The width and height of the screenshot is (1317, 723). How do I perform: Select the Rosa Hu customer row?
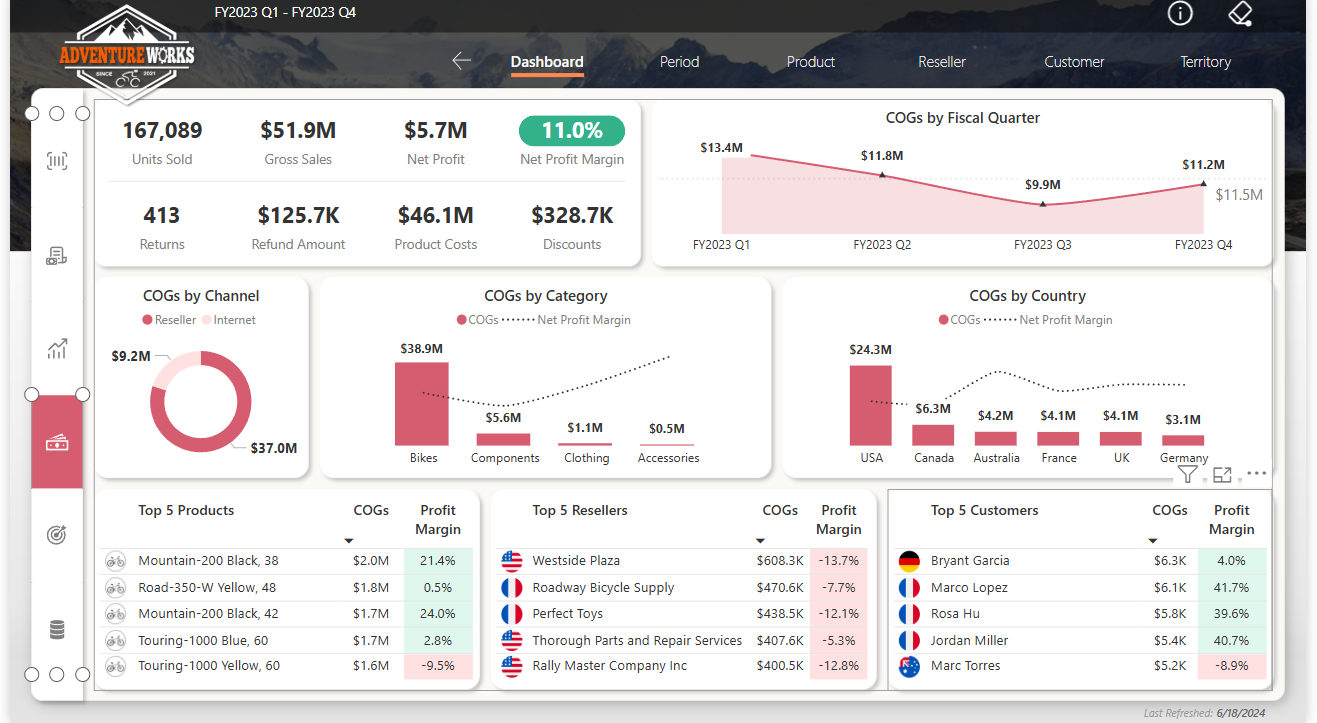pos(1080,614)
